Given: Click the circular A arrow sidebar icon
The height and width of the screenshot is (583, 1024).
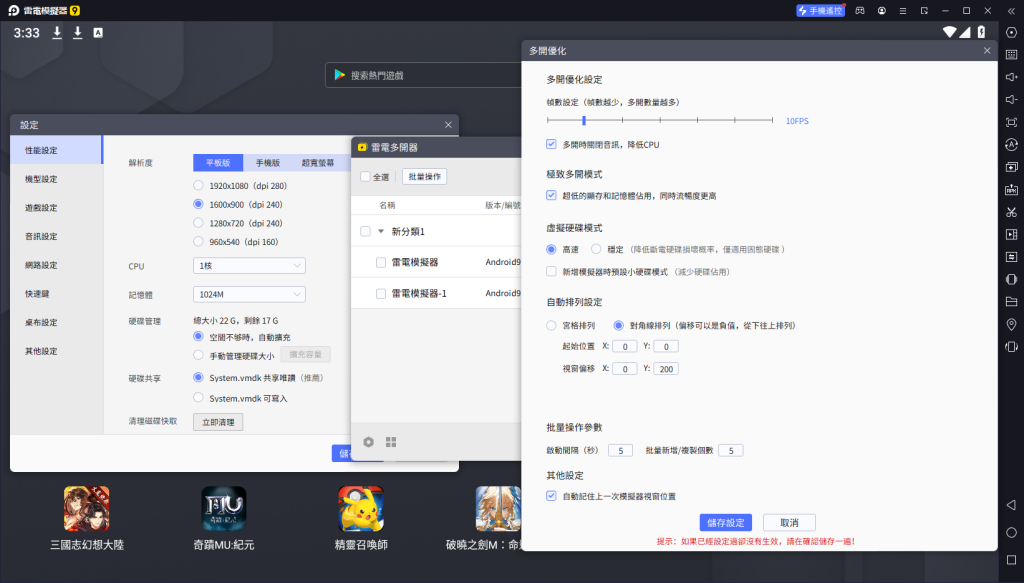Looking at the screenshot, I should pyautogui.click(x=1011, y=144).
